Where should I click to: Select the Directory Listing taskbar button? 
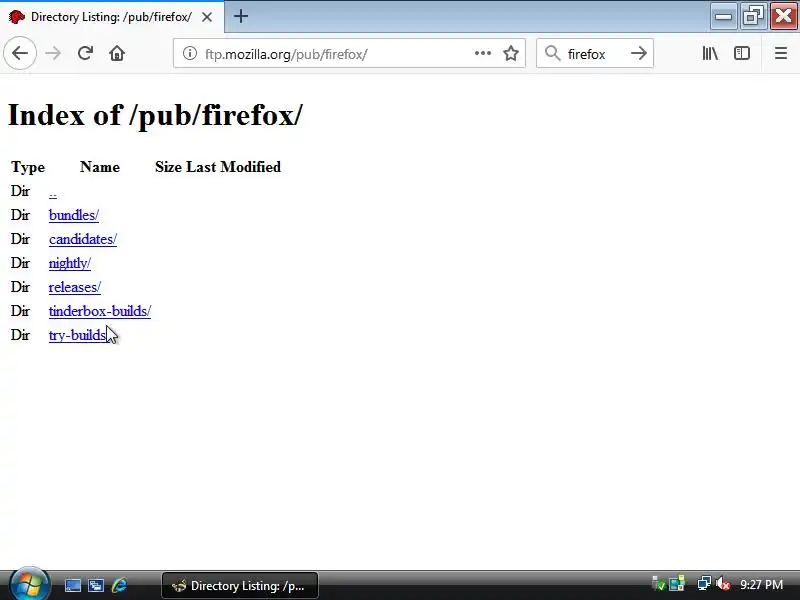click(239, 585)
